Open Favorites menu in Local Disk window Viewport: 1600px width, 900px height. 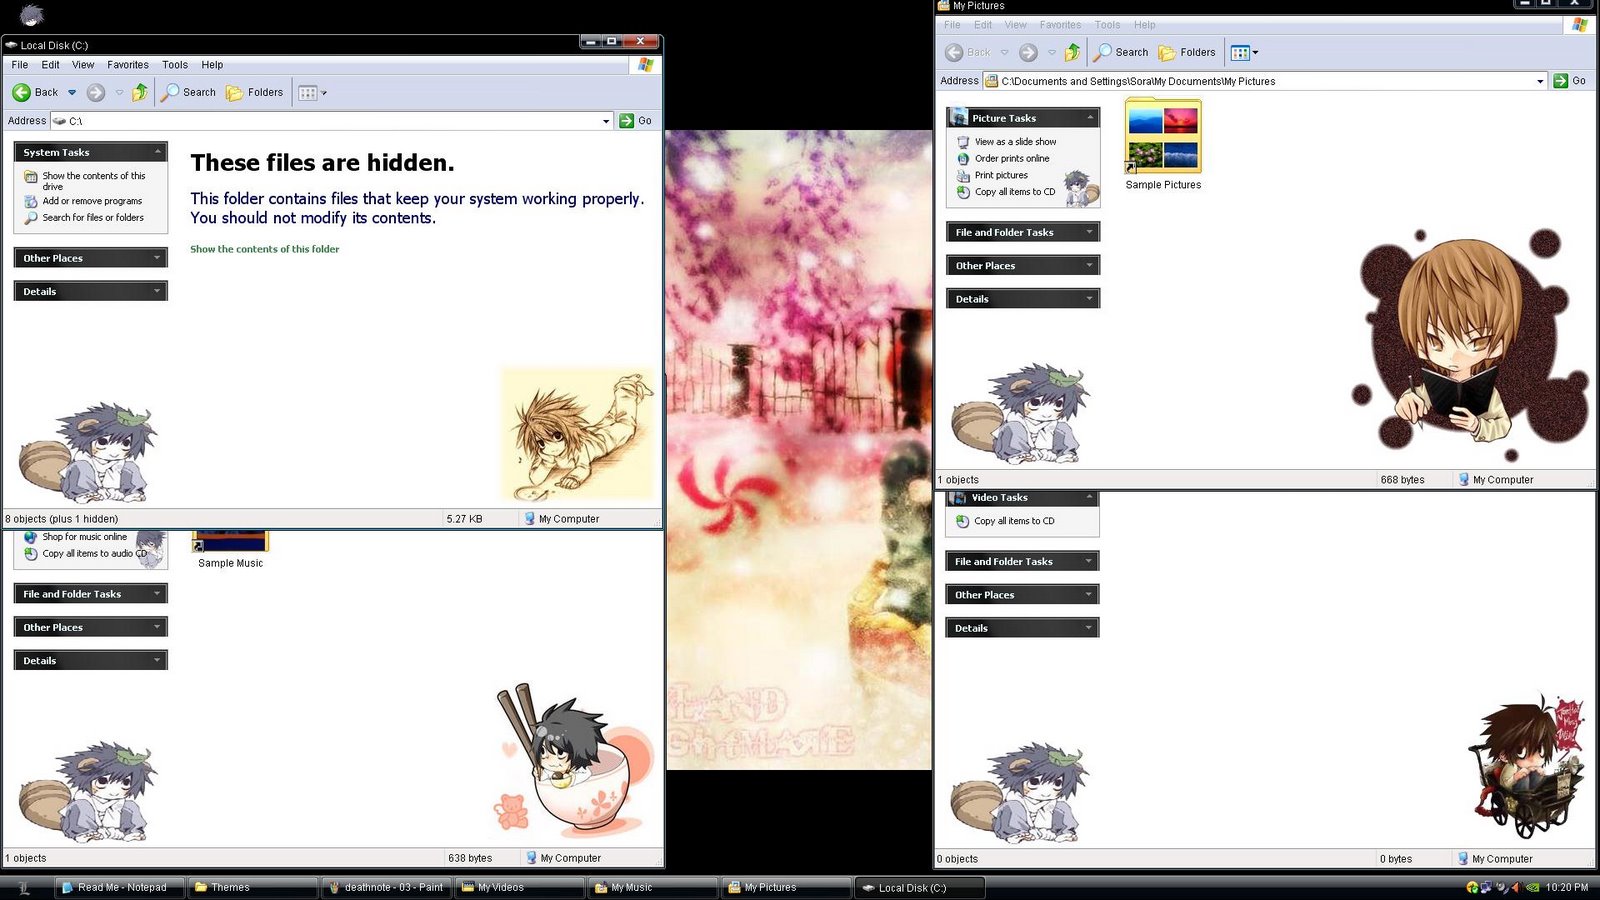pos(128,65)
